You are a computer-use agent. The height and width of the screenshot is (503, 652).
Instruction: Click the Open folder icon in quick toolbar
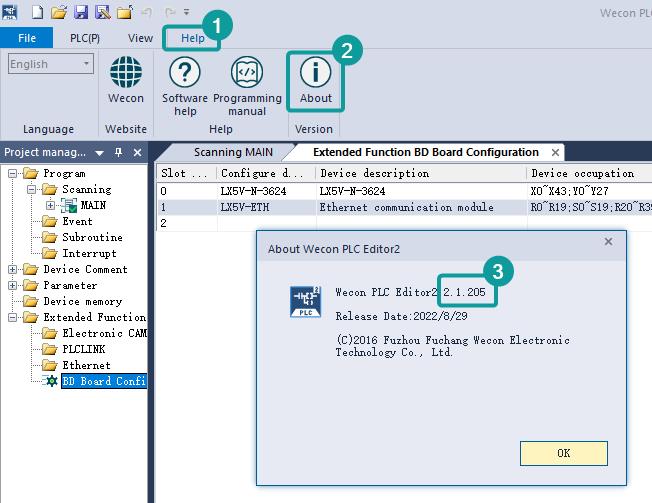59,11
